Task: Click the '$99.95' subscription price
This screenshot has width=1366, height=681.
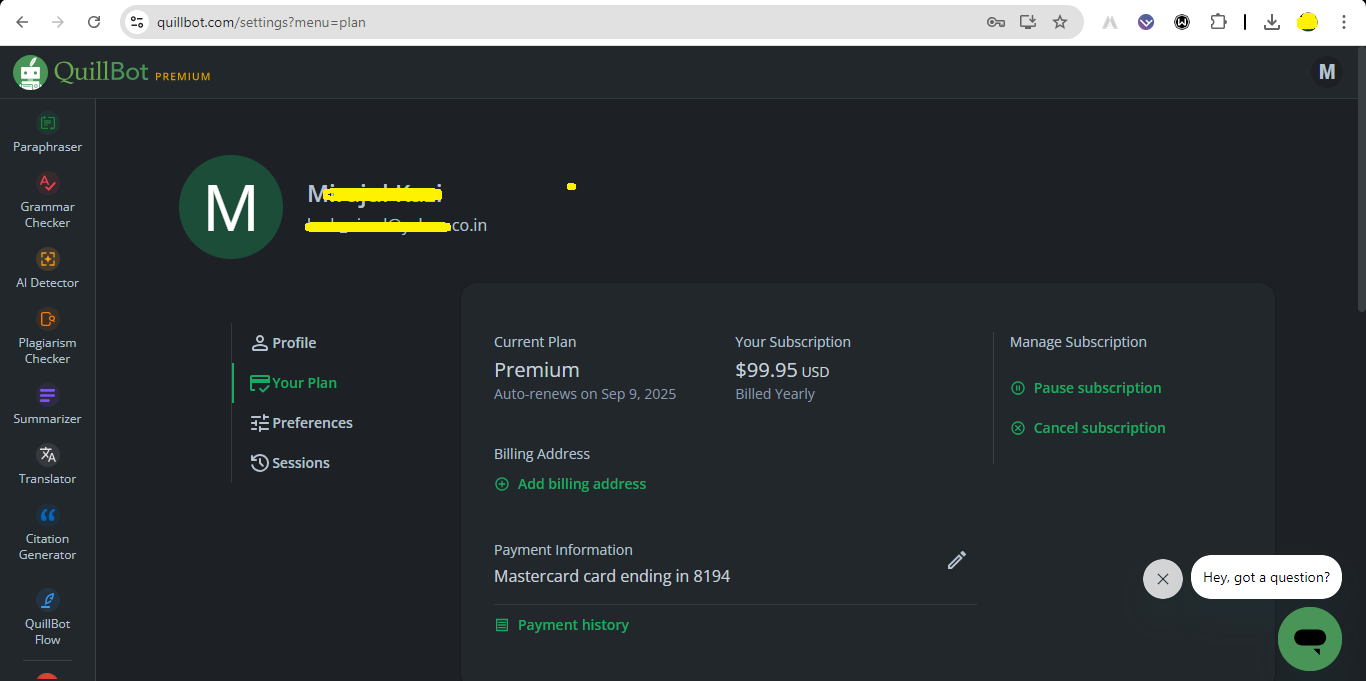Action: pyautogui.click(x=766, y=370)
